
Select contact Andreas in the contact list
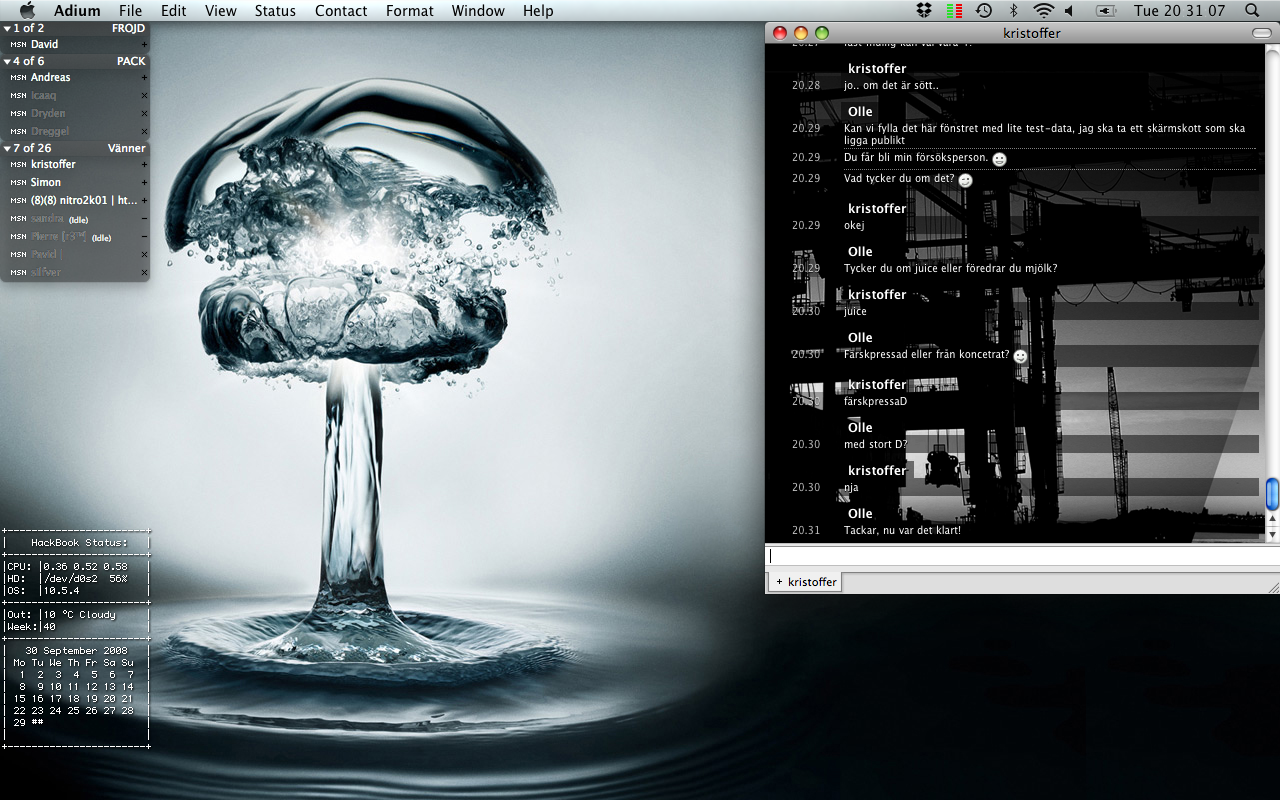[x=75, y=78]
